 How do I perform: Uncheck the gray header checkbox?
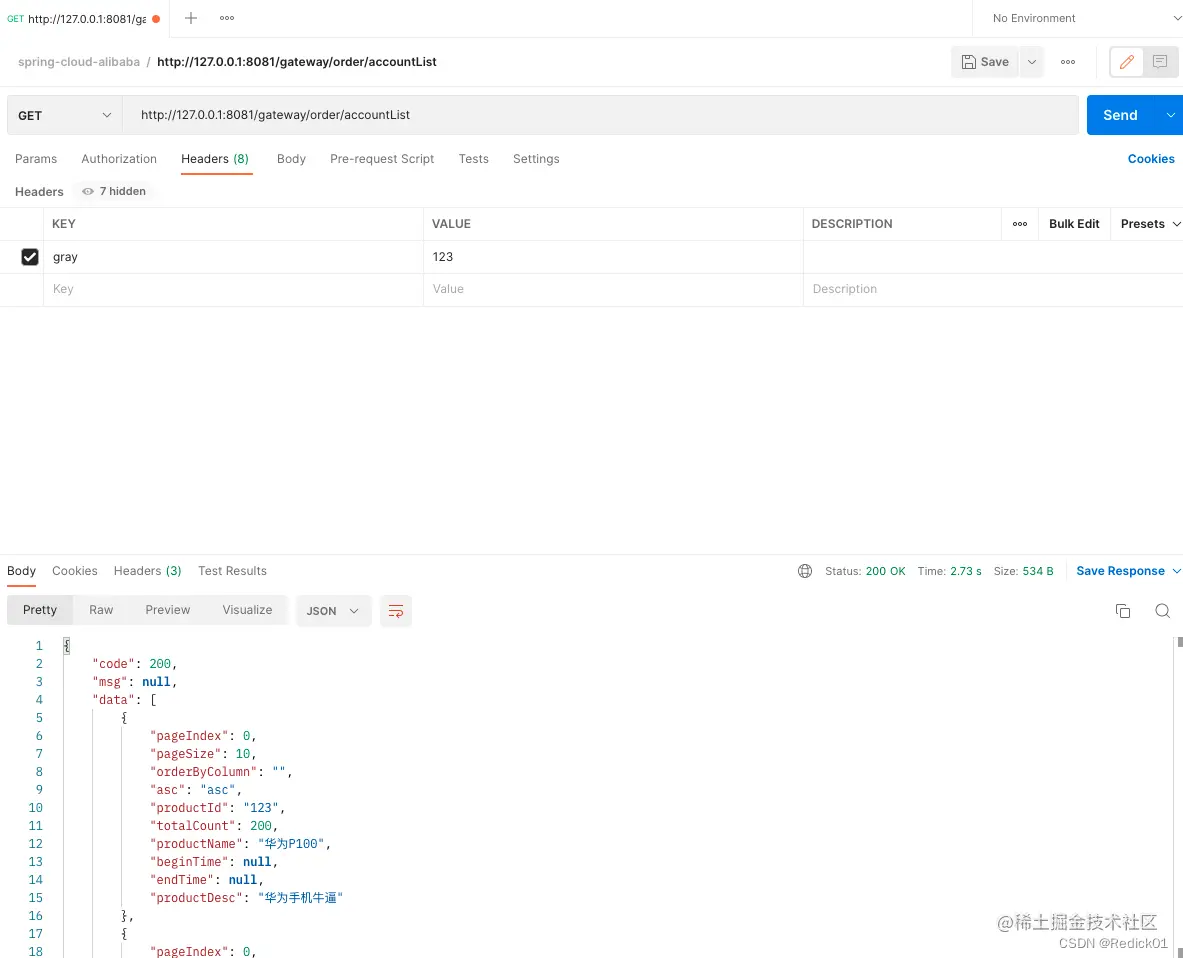tap(29, 257)
